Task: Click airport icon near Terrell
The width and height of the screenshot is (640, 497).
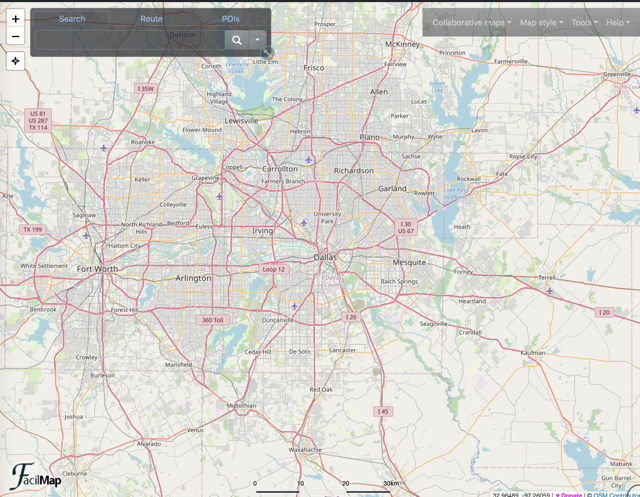Action: (x=549, y=291)
